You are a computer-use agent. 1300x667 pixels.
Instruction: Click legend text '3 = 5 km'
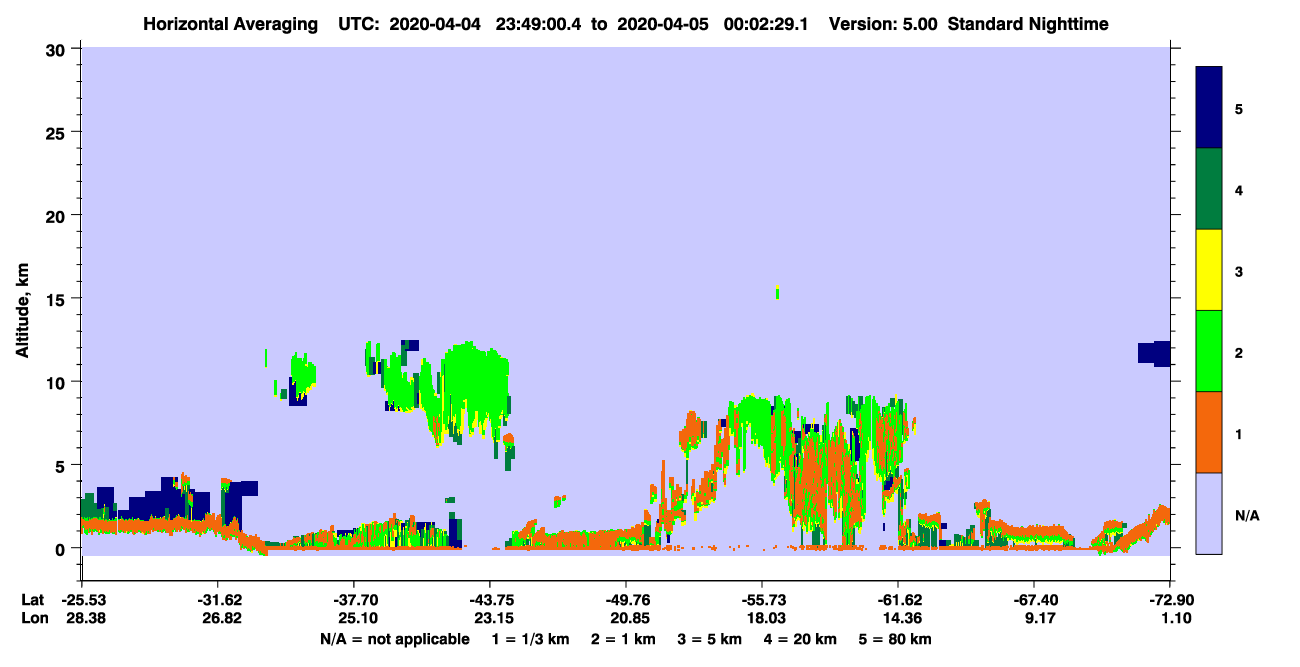(x=709, y=639)
